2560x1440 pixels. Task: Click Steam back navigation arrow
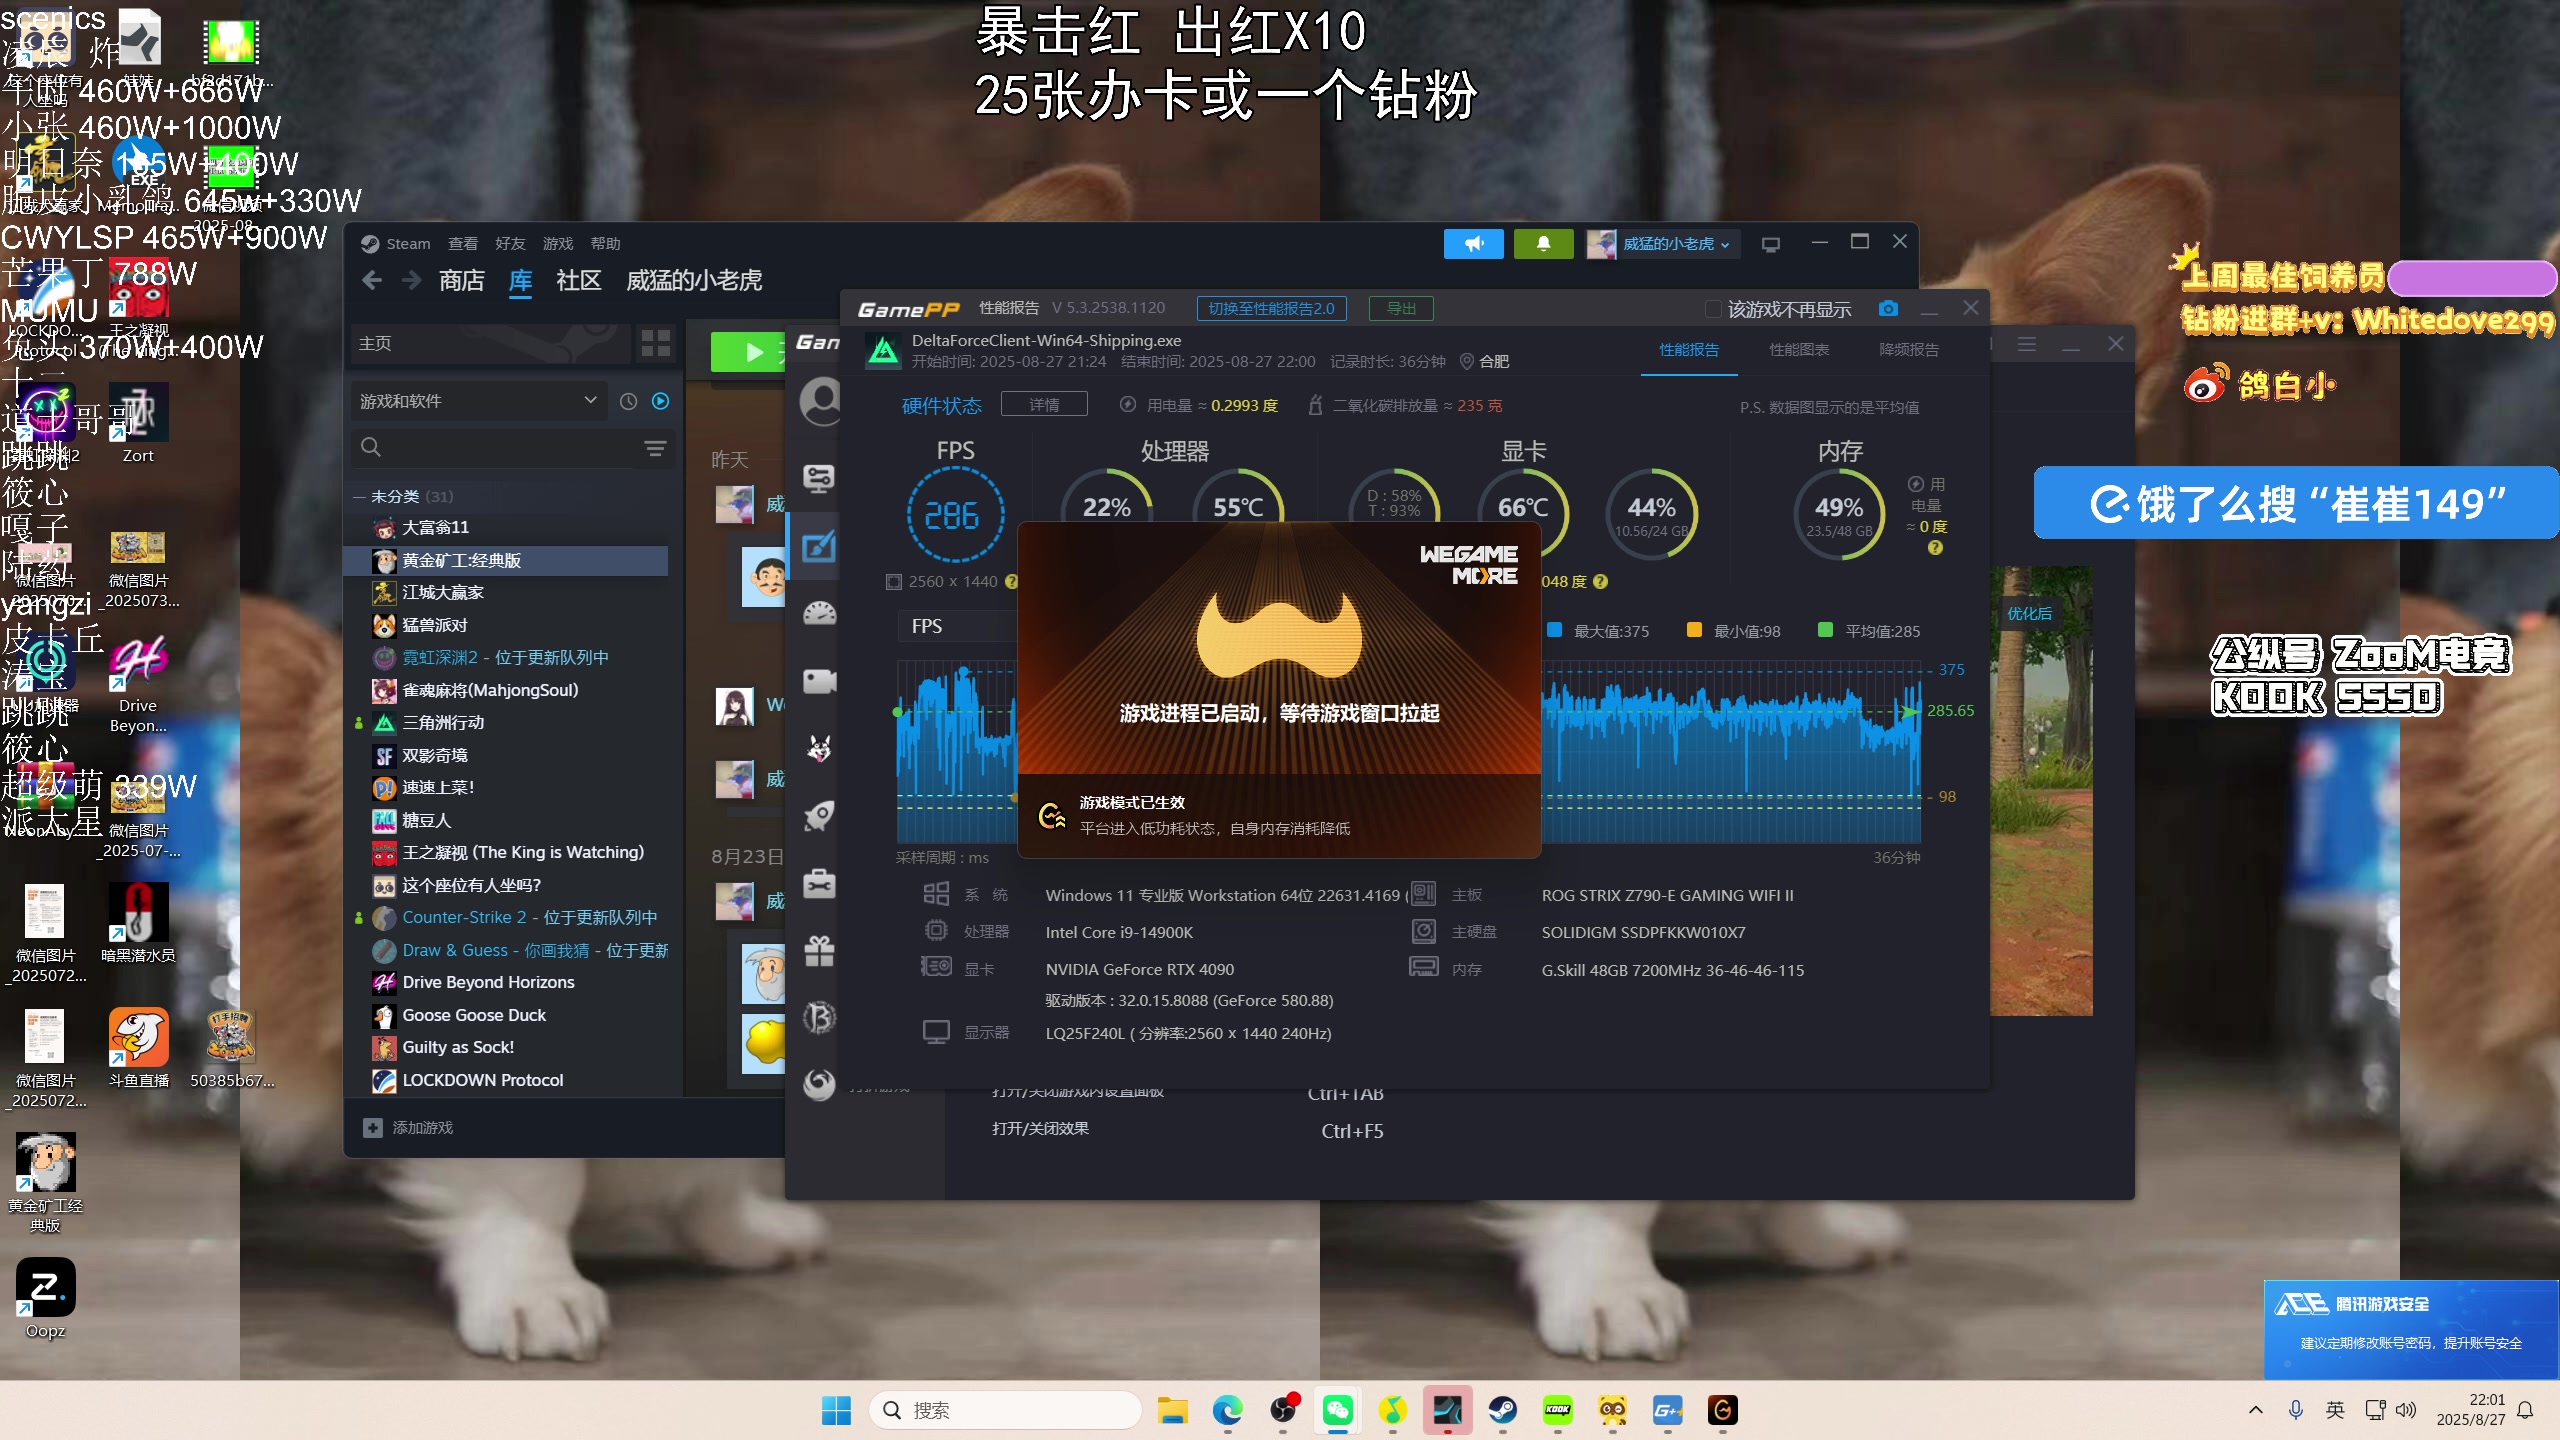click(372, 281)
